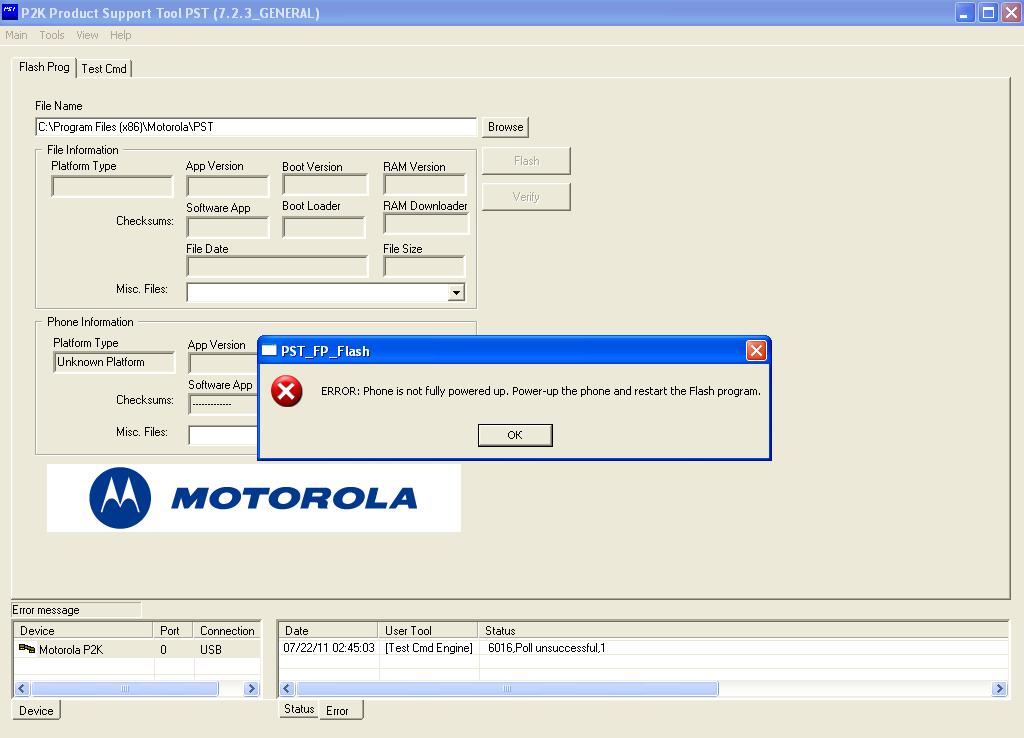Close the PST_FP_Flash error dialog
Image resolution: width=1024 pixels, height=738 pixels.
click(x=756, y=351)
